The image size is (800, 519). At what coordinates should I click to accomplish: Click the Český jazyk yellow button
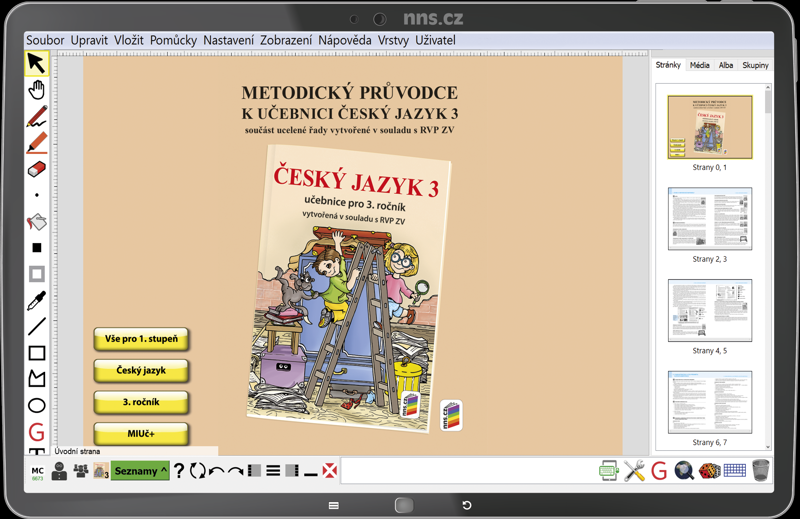tap(141, 370)
